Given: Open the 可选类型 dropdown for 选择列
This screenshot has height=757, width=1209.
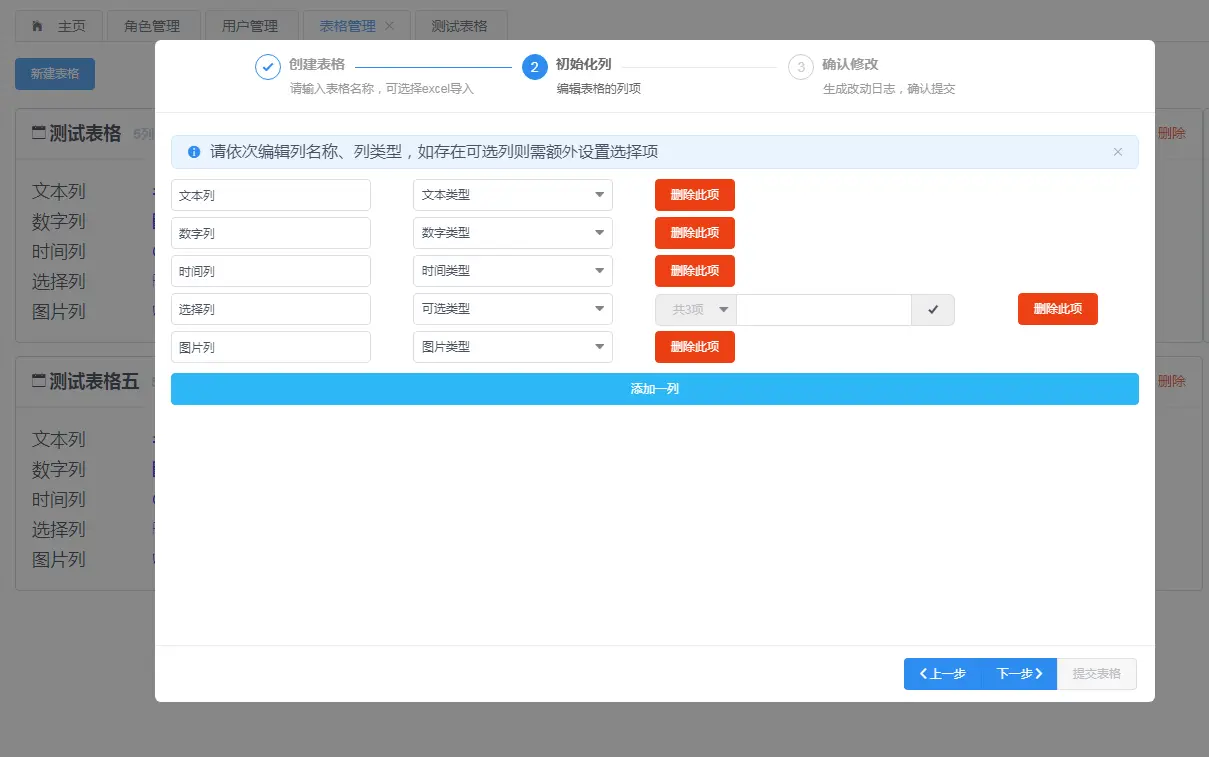Looking at the screenshot, I should click(x=512, y=308).
